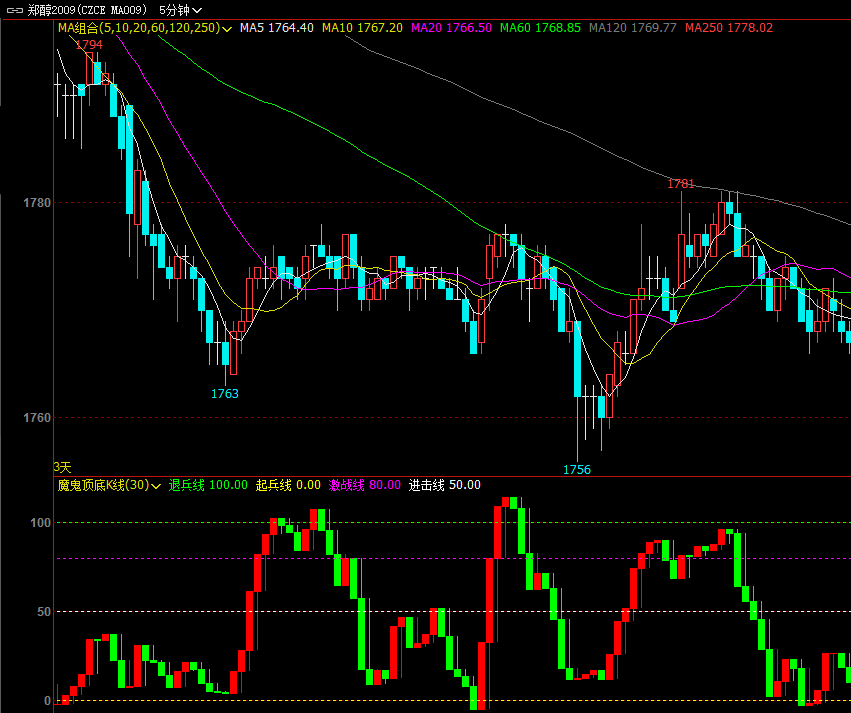Viewport: 851px width, 713px height.
Task: Click the MA250 1778.02 value label
Action: 729,28
